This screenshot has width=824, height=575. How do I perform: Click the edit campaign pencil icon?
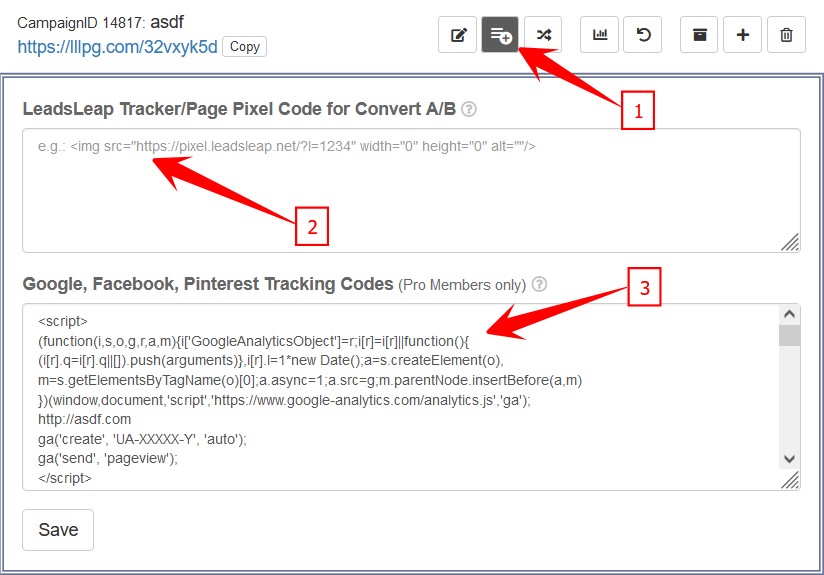tap(458, 35)
